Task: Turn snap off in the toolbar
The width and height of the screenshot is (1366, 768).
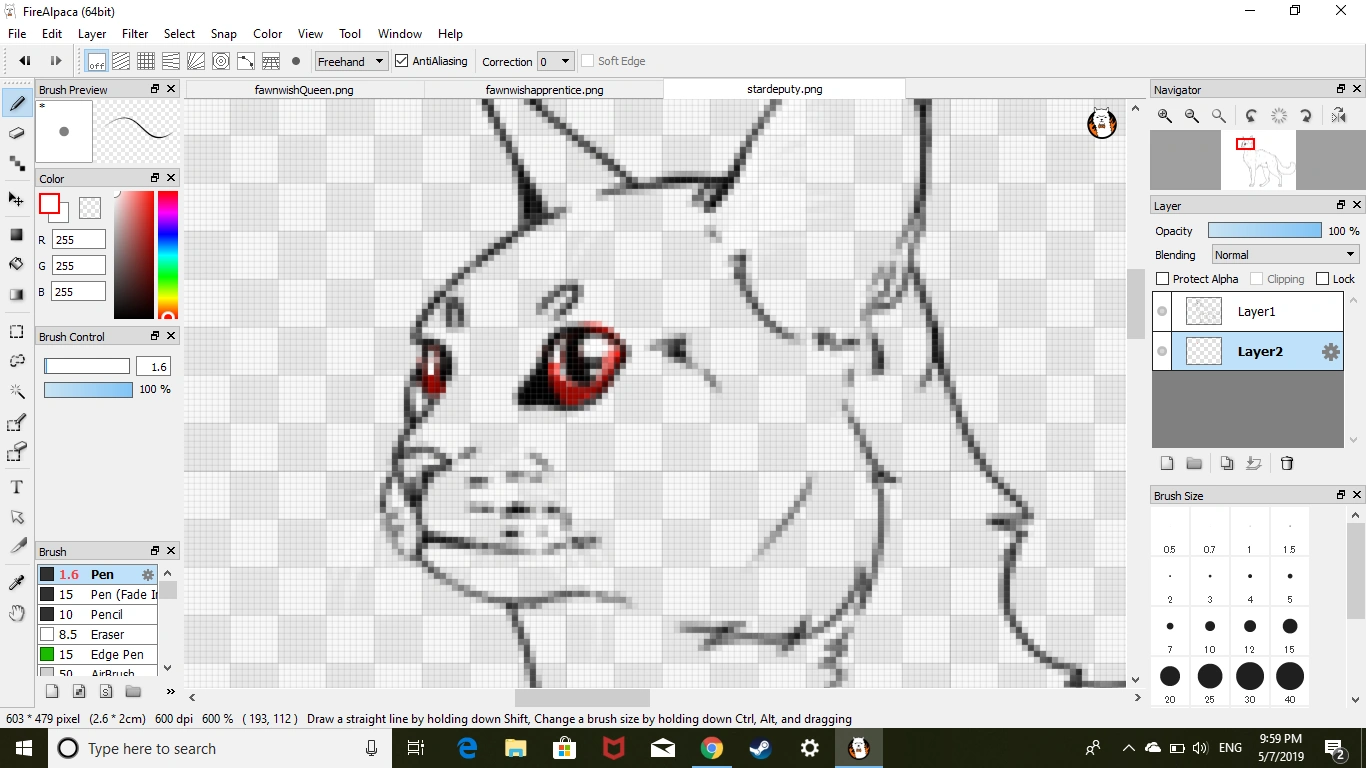Action: [x=96, y=61]
